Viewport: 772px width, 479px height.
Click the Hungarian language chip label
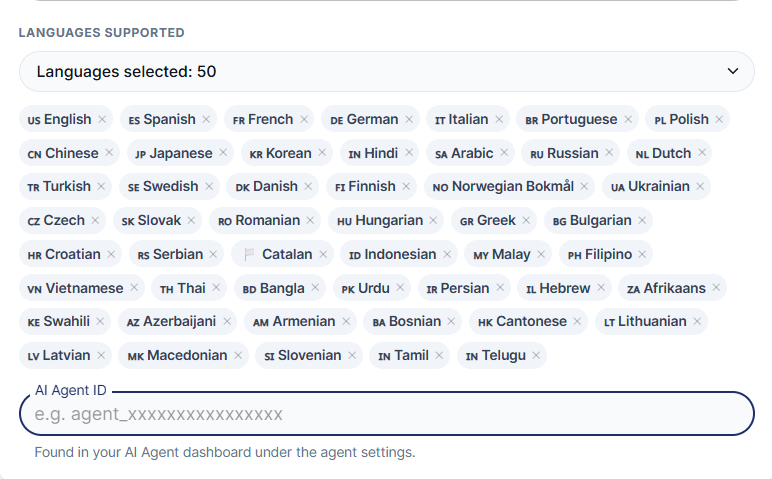click(x=389, y=220)
